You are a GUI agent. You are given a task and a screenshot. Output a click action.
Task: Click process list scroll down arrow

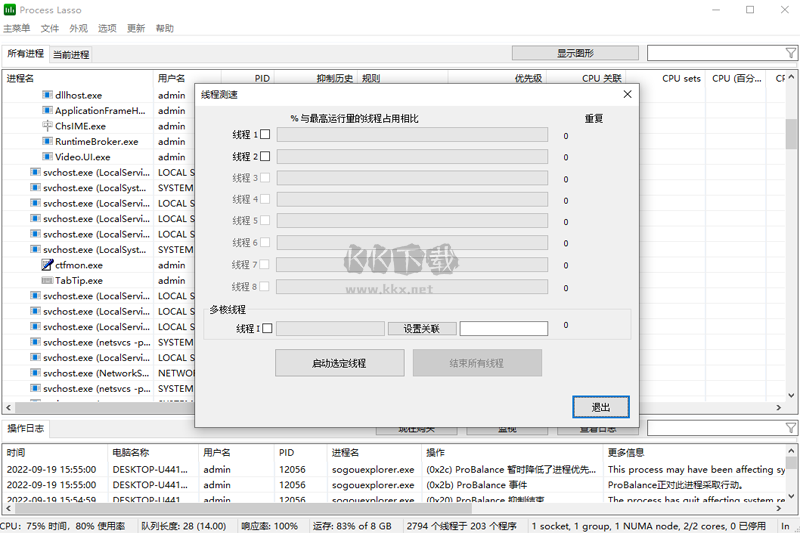coord(791,395)
